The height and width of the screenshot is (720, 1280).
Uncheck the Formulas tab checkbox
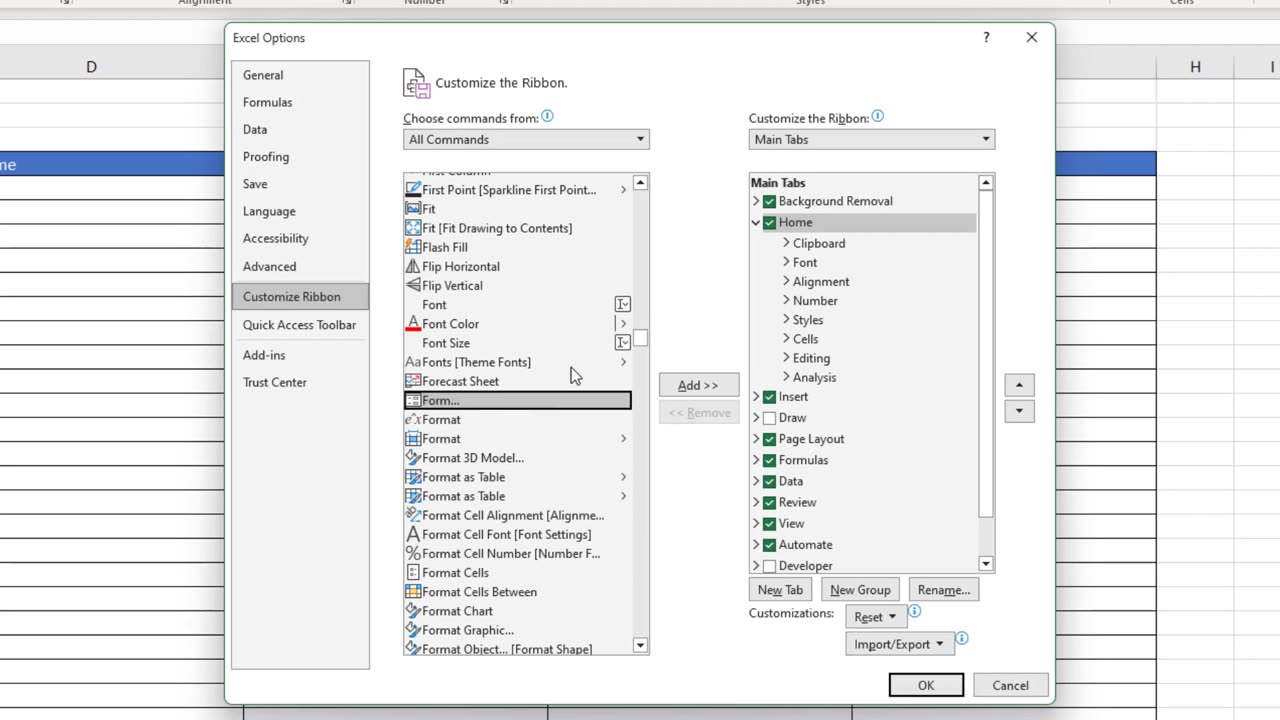pos(769,460)
